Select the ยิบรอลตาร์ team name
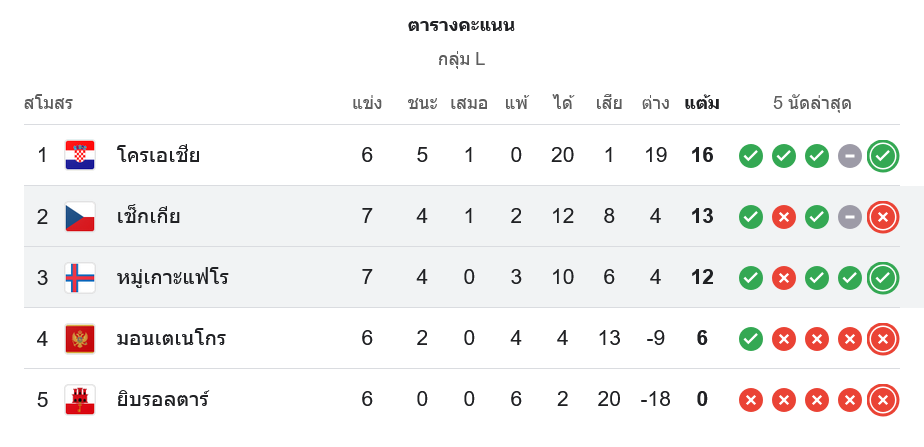Image resolution: width=924 pixels, height=447 pixels. click(162, 400)
